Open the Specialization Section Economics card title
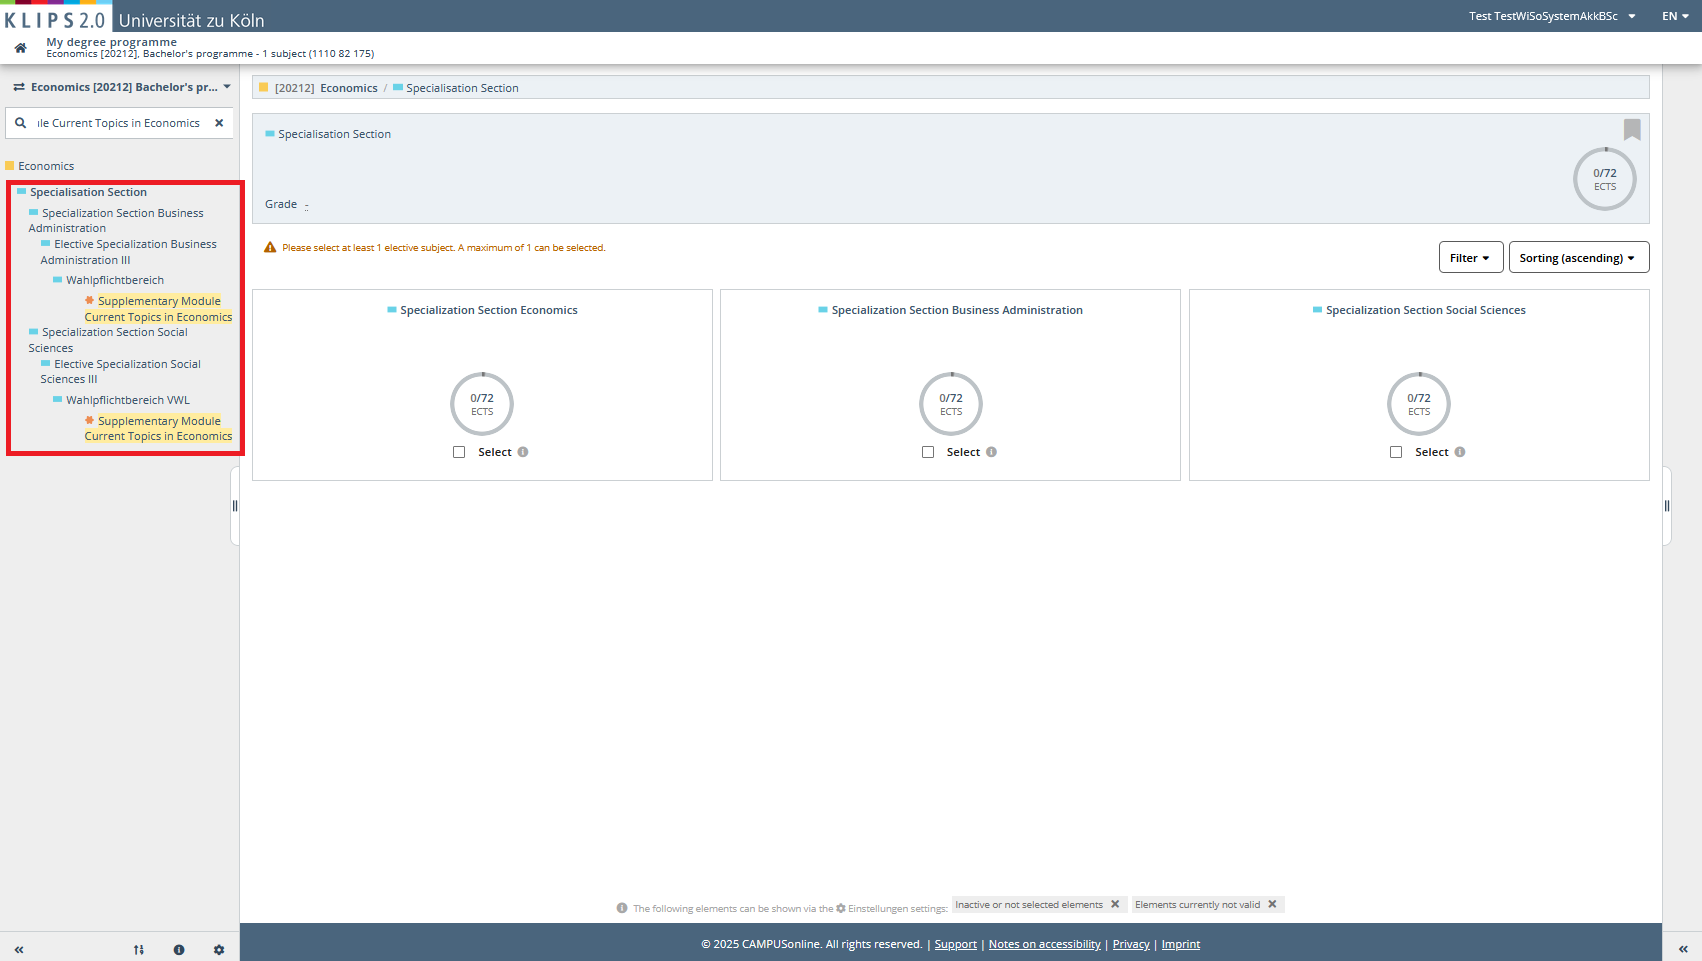1702x961 pixels. (489, 310)
